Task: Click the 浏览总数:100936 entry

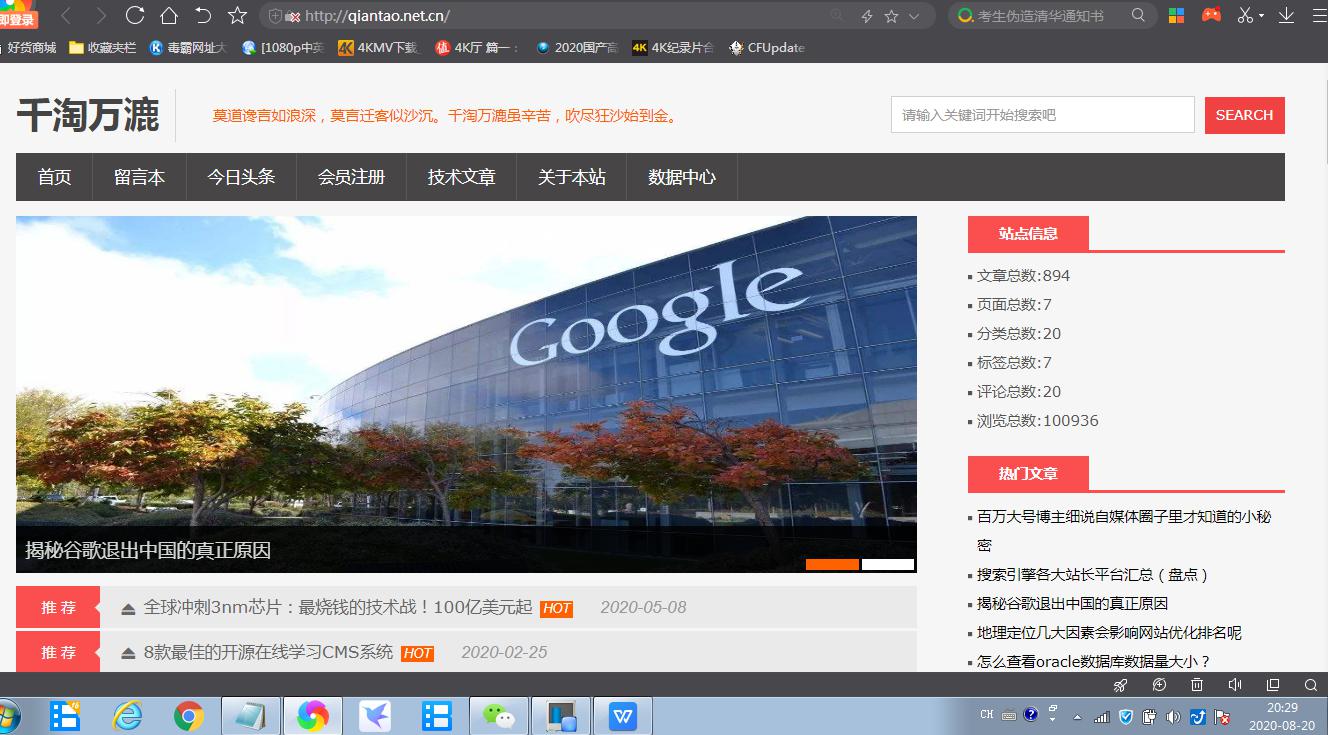Action: [x=1038, y=421]
